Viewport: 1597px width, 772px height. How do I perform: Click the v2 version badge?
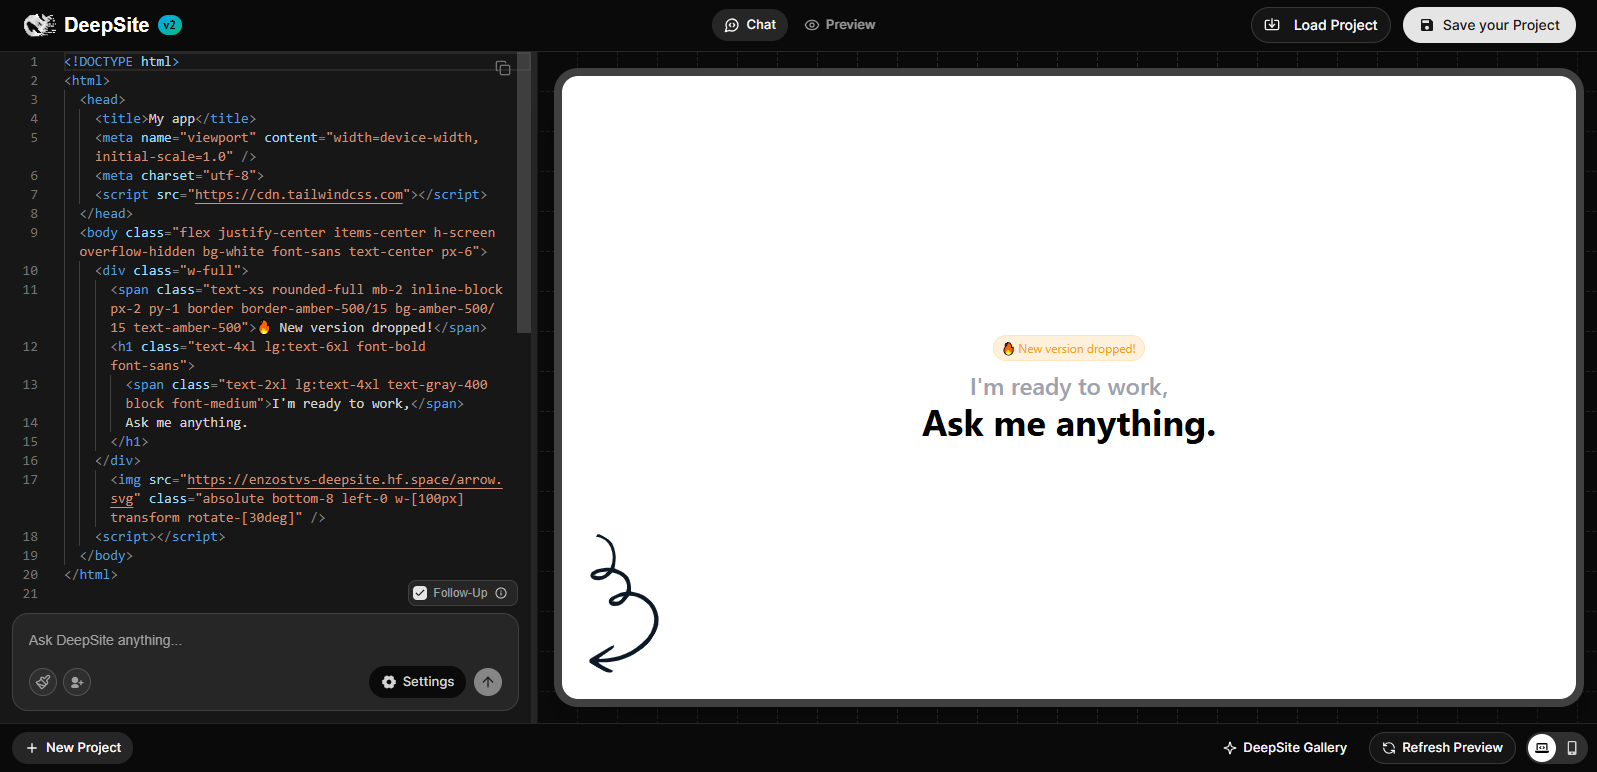170,25
